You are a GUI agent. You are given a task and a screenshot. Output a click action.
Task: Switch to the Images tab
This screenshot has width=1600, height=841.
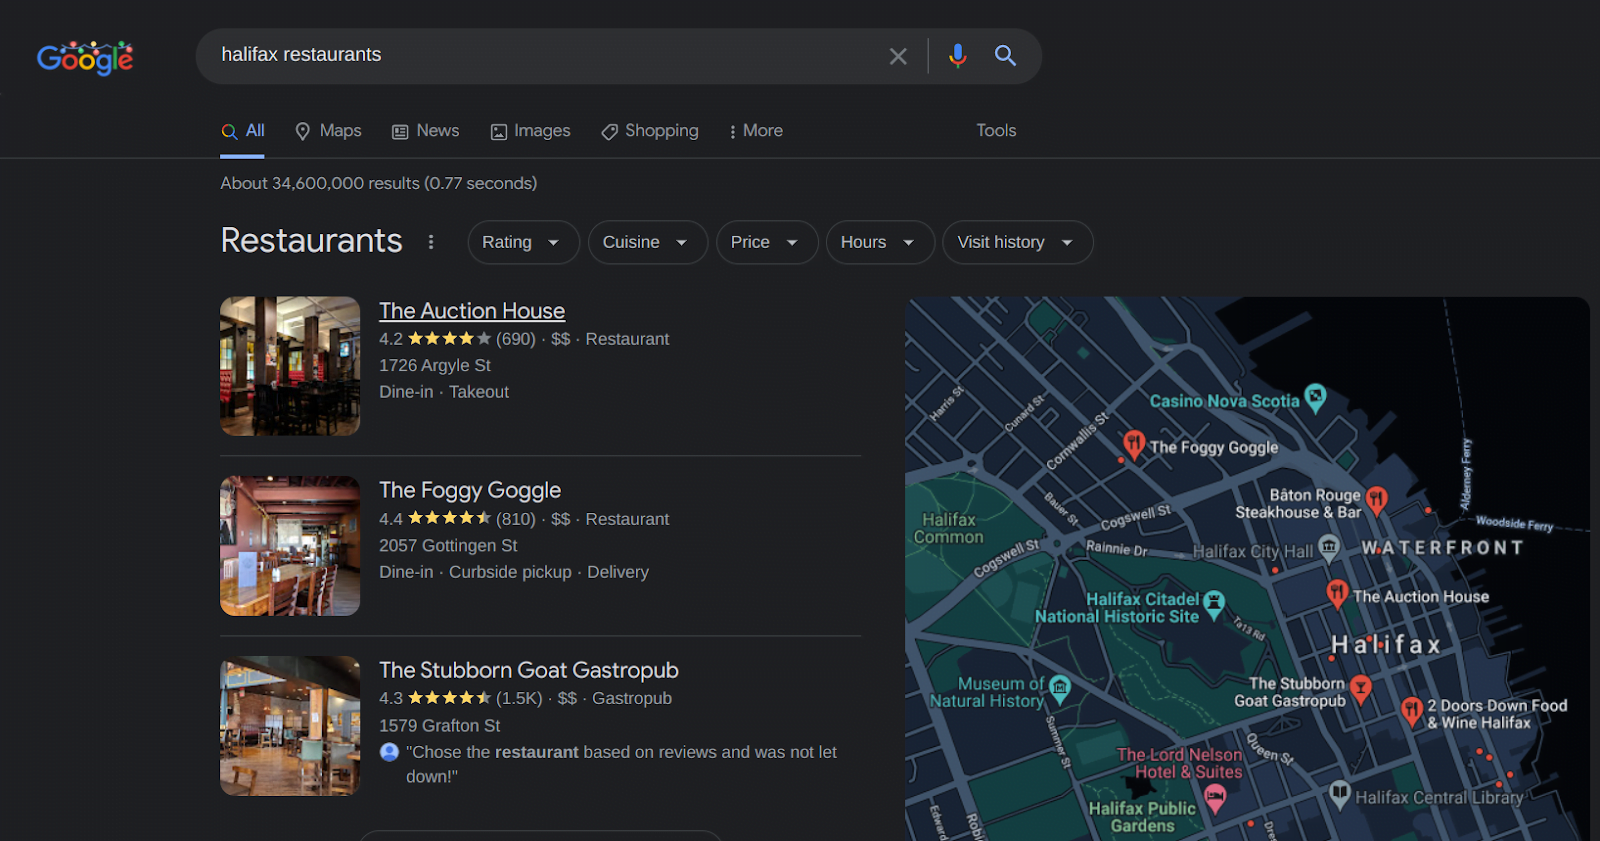pyautogui.click(x=530, y=131)
